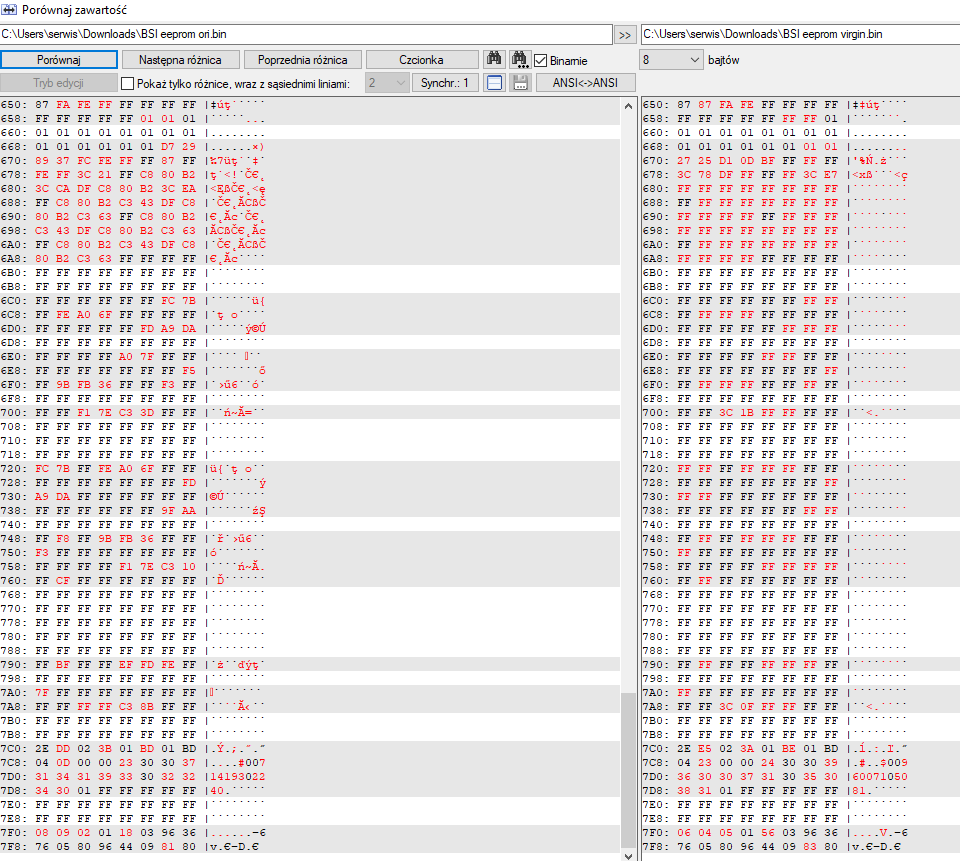Click the left pane scrollbar up arrow

point(628,106)
